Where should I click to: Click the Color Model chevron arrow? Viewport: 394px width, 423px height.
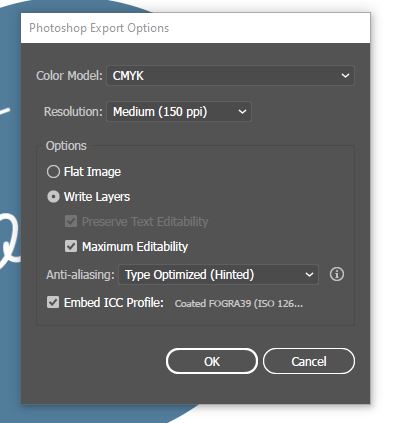pos(345,76)
